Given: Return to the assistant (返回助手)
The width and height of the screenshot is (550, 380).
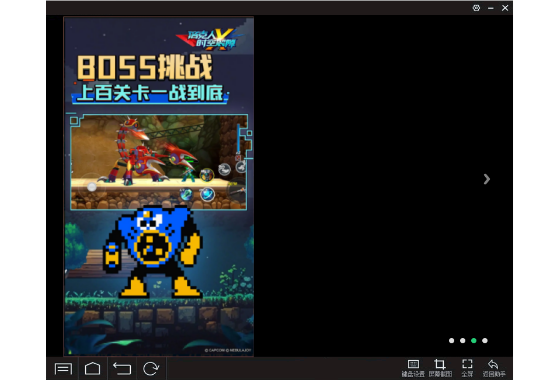Looking at the screenshot, I should 494,368.
